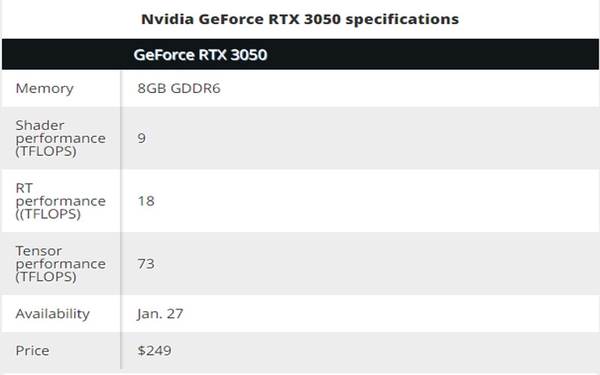
Task: Click the Availability row label
Action: pos(52,314)
